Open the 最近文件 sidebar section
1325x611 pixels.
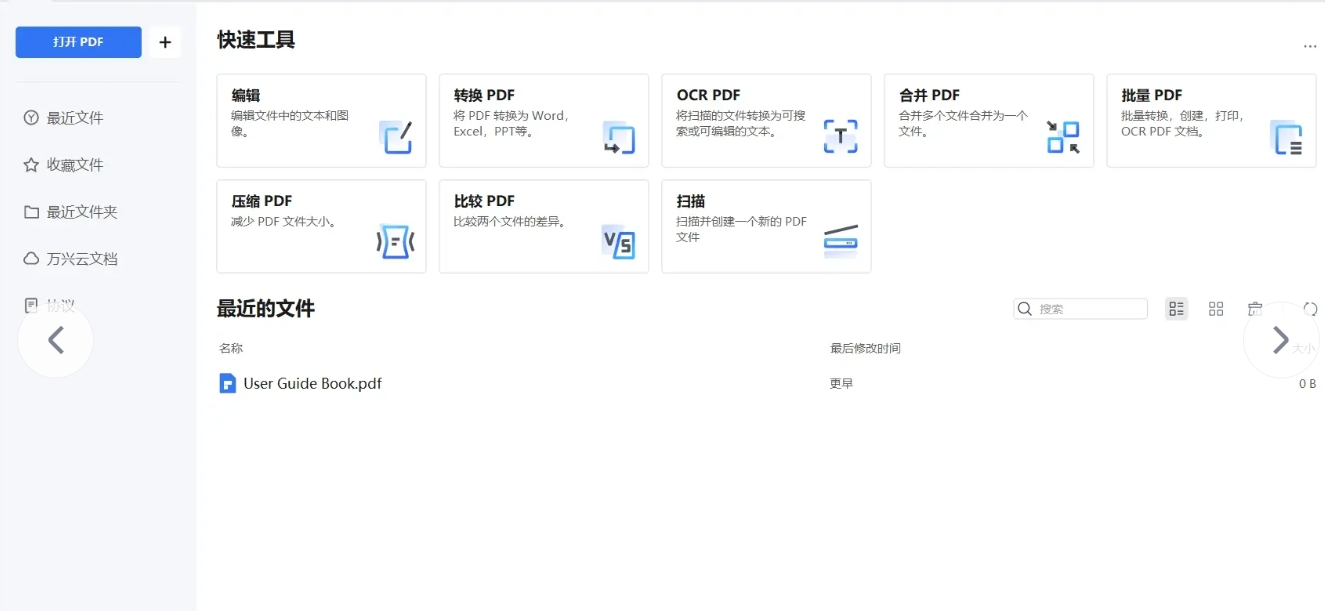pyautogui.click(x=75, y=118)
